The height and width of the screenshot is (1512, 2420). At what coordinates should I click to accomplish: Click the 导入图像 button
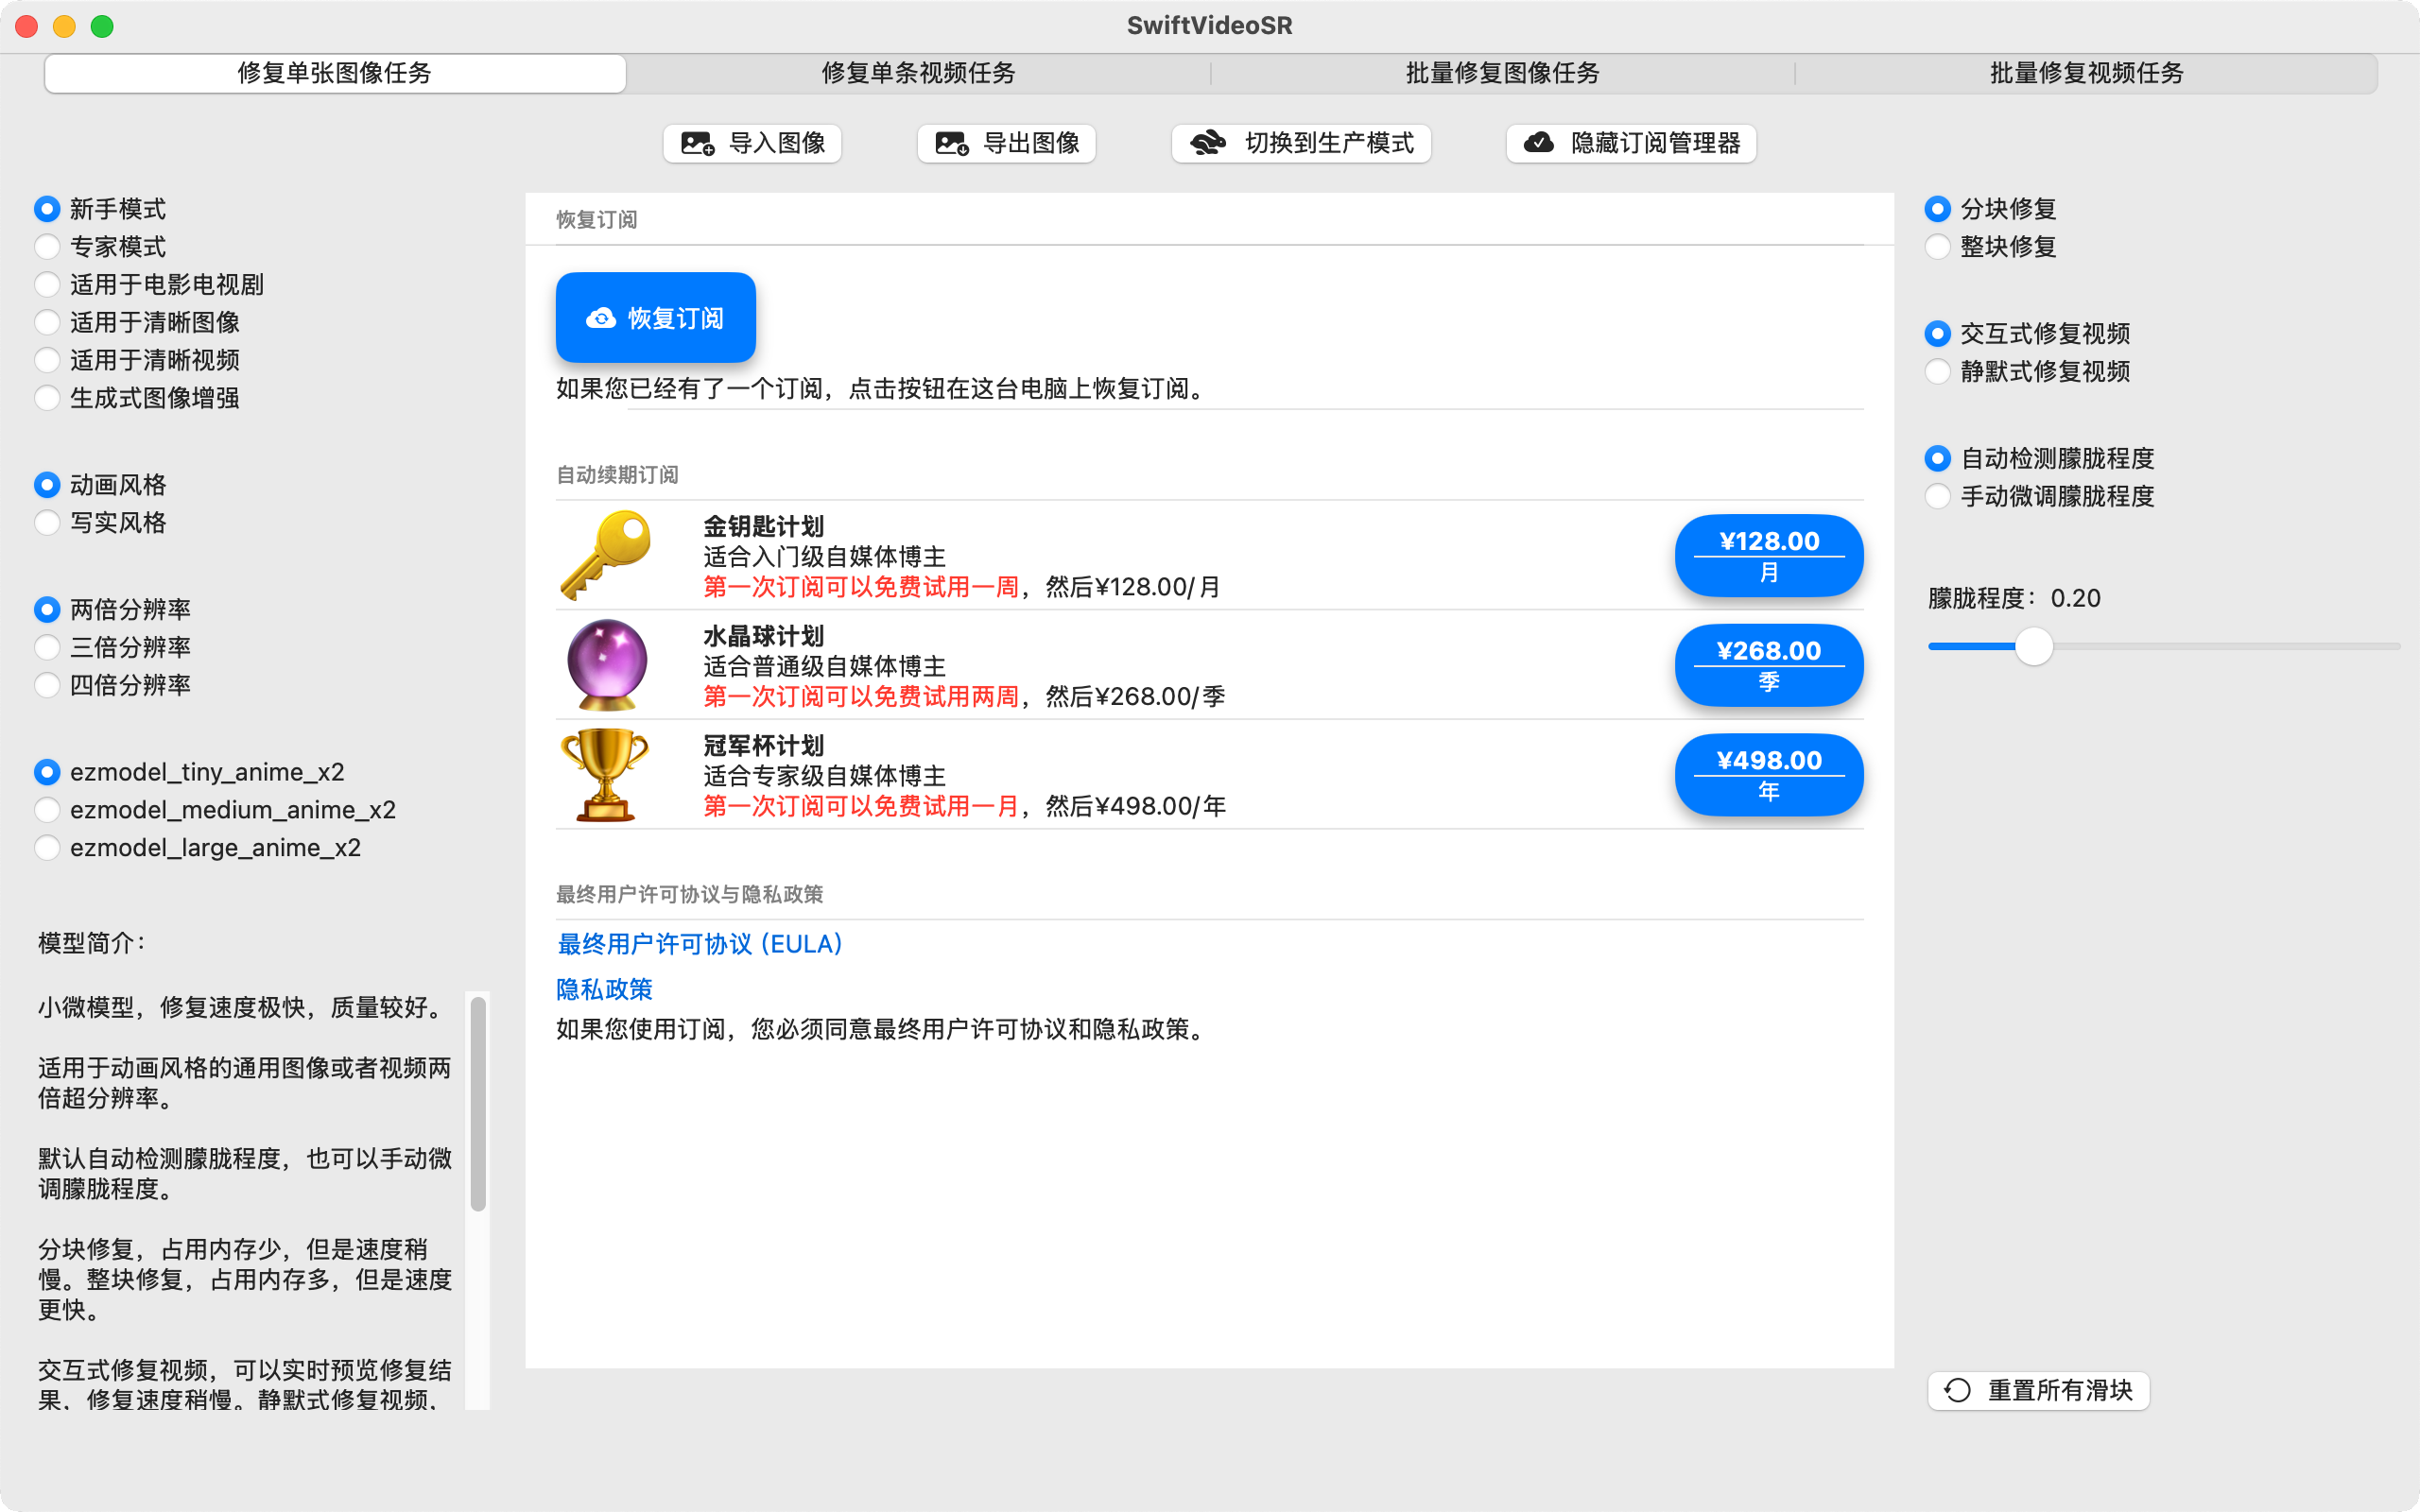point(752,144)
